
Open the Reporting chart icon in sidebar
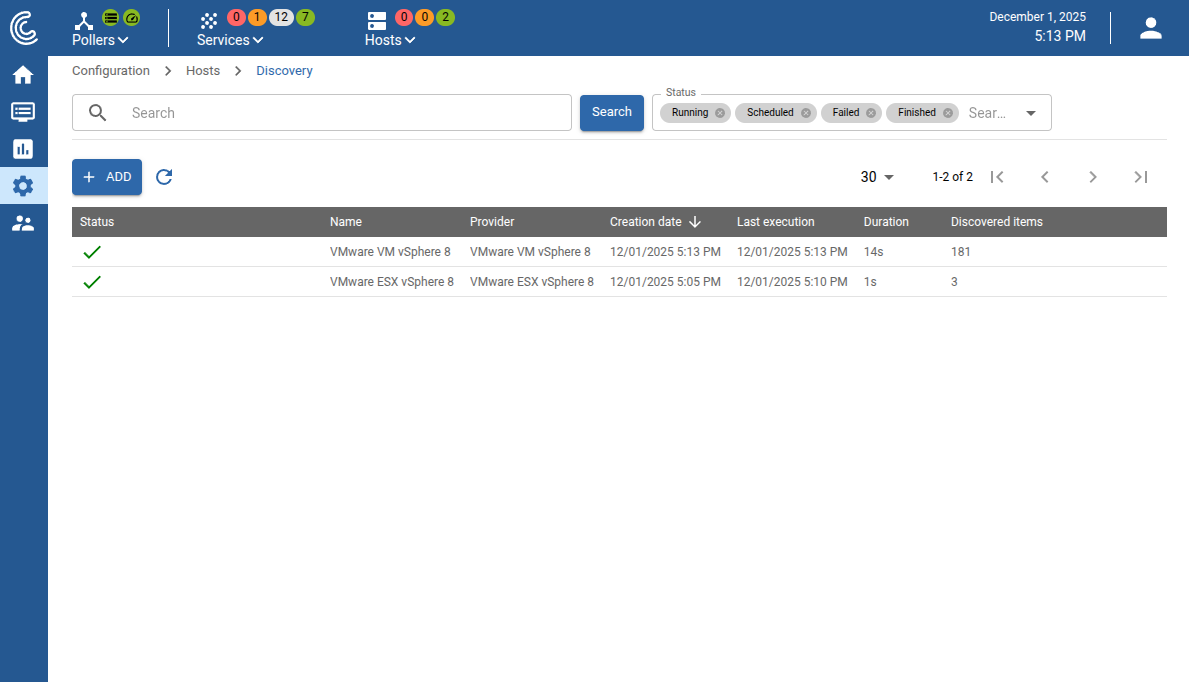tap(23, 149)
